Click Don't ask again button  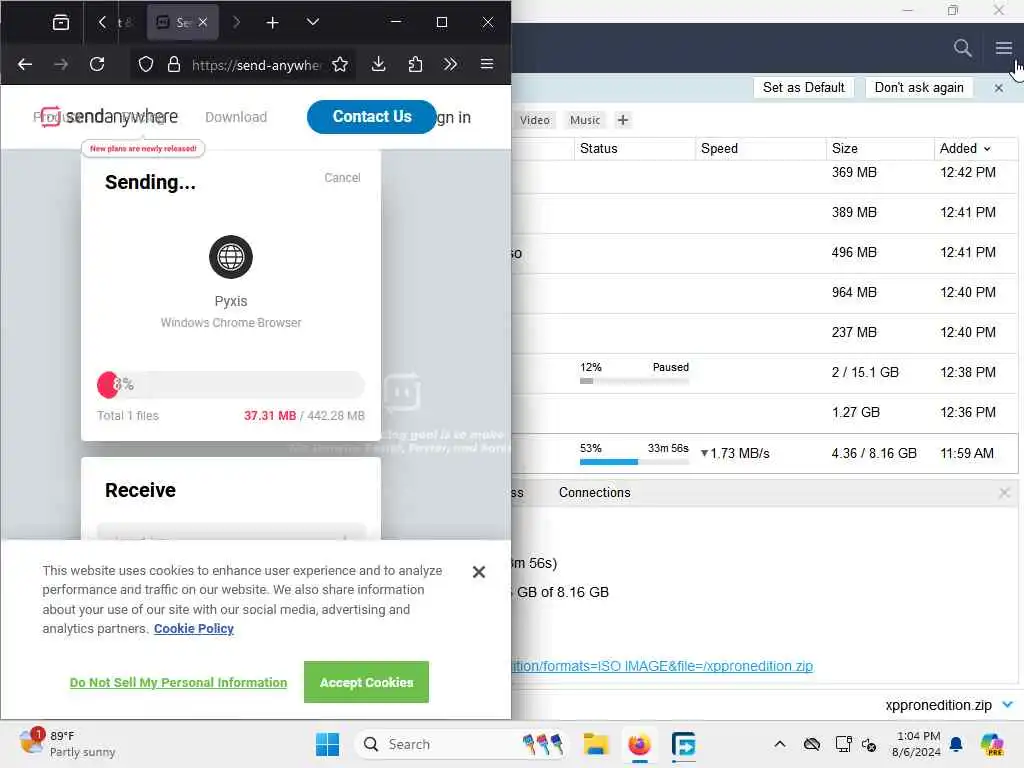tap(918, 88)
